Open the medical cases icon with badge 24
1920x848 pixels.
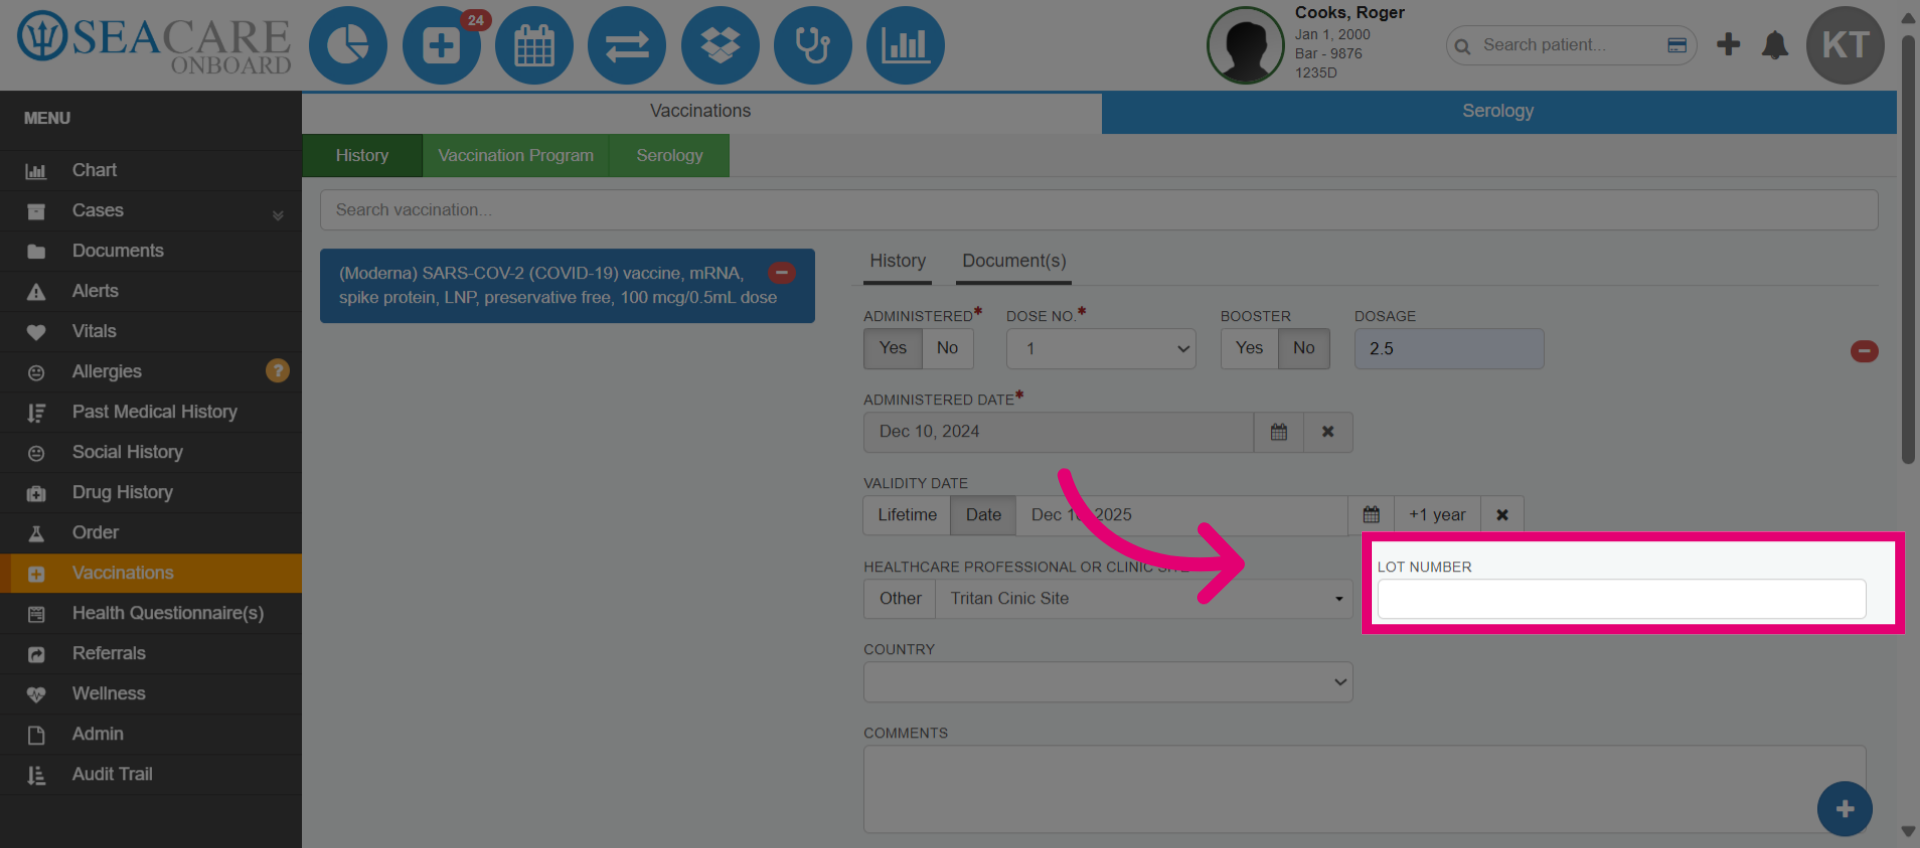point(441,45)
